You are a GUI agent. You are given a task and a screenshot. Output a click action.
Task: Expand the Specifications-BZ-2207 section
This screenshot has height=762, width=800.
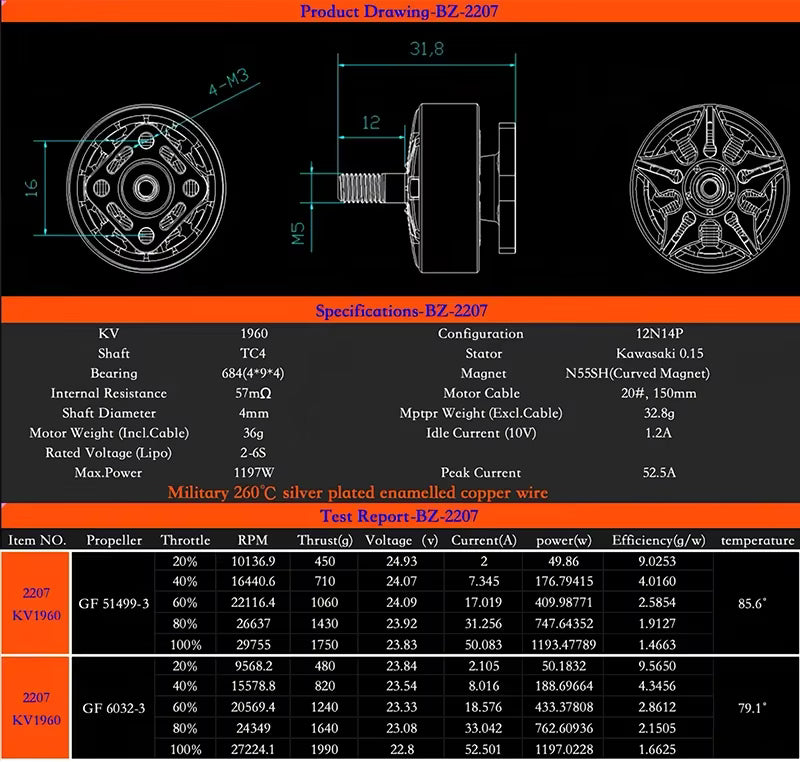(400, 308)
